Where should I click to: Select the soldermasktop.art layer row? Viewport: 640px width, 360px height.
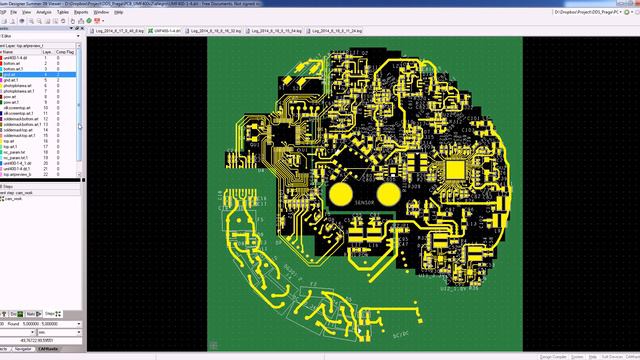click(x=38, y=130)
